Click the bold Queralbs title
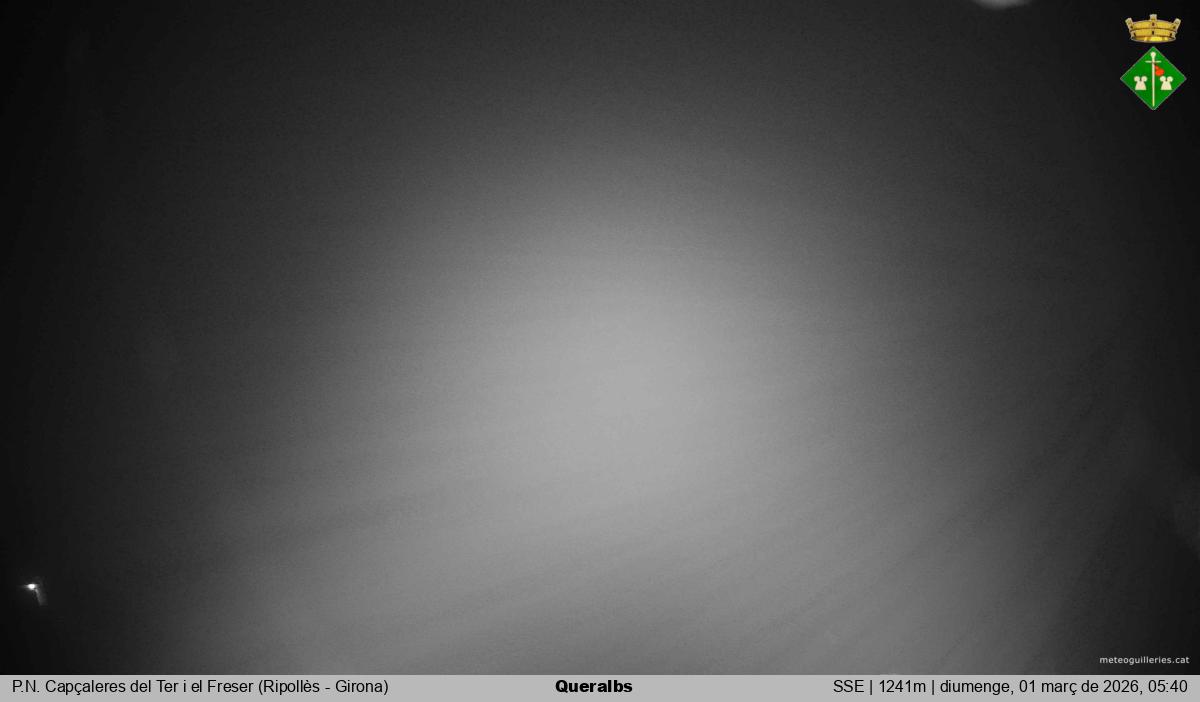The height and width of the screenshot is (702, 1200). [593, 687]
